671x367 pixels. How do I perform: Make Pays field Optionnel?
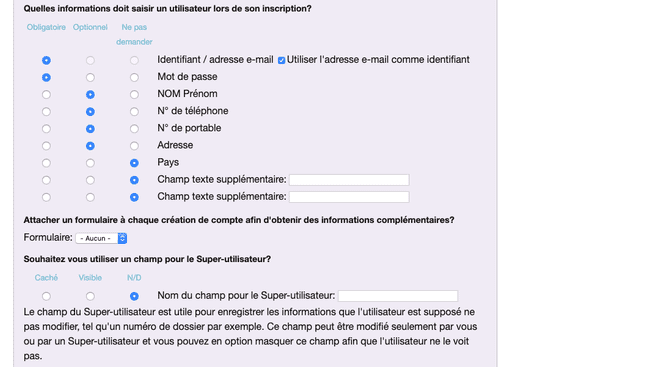click(x=90, y=163)
